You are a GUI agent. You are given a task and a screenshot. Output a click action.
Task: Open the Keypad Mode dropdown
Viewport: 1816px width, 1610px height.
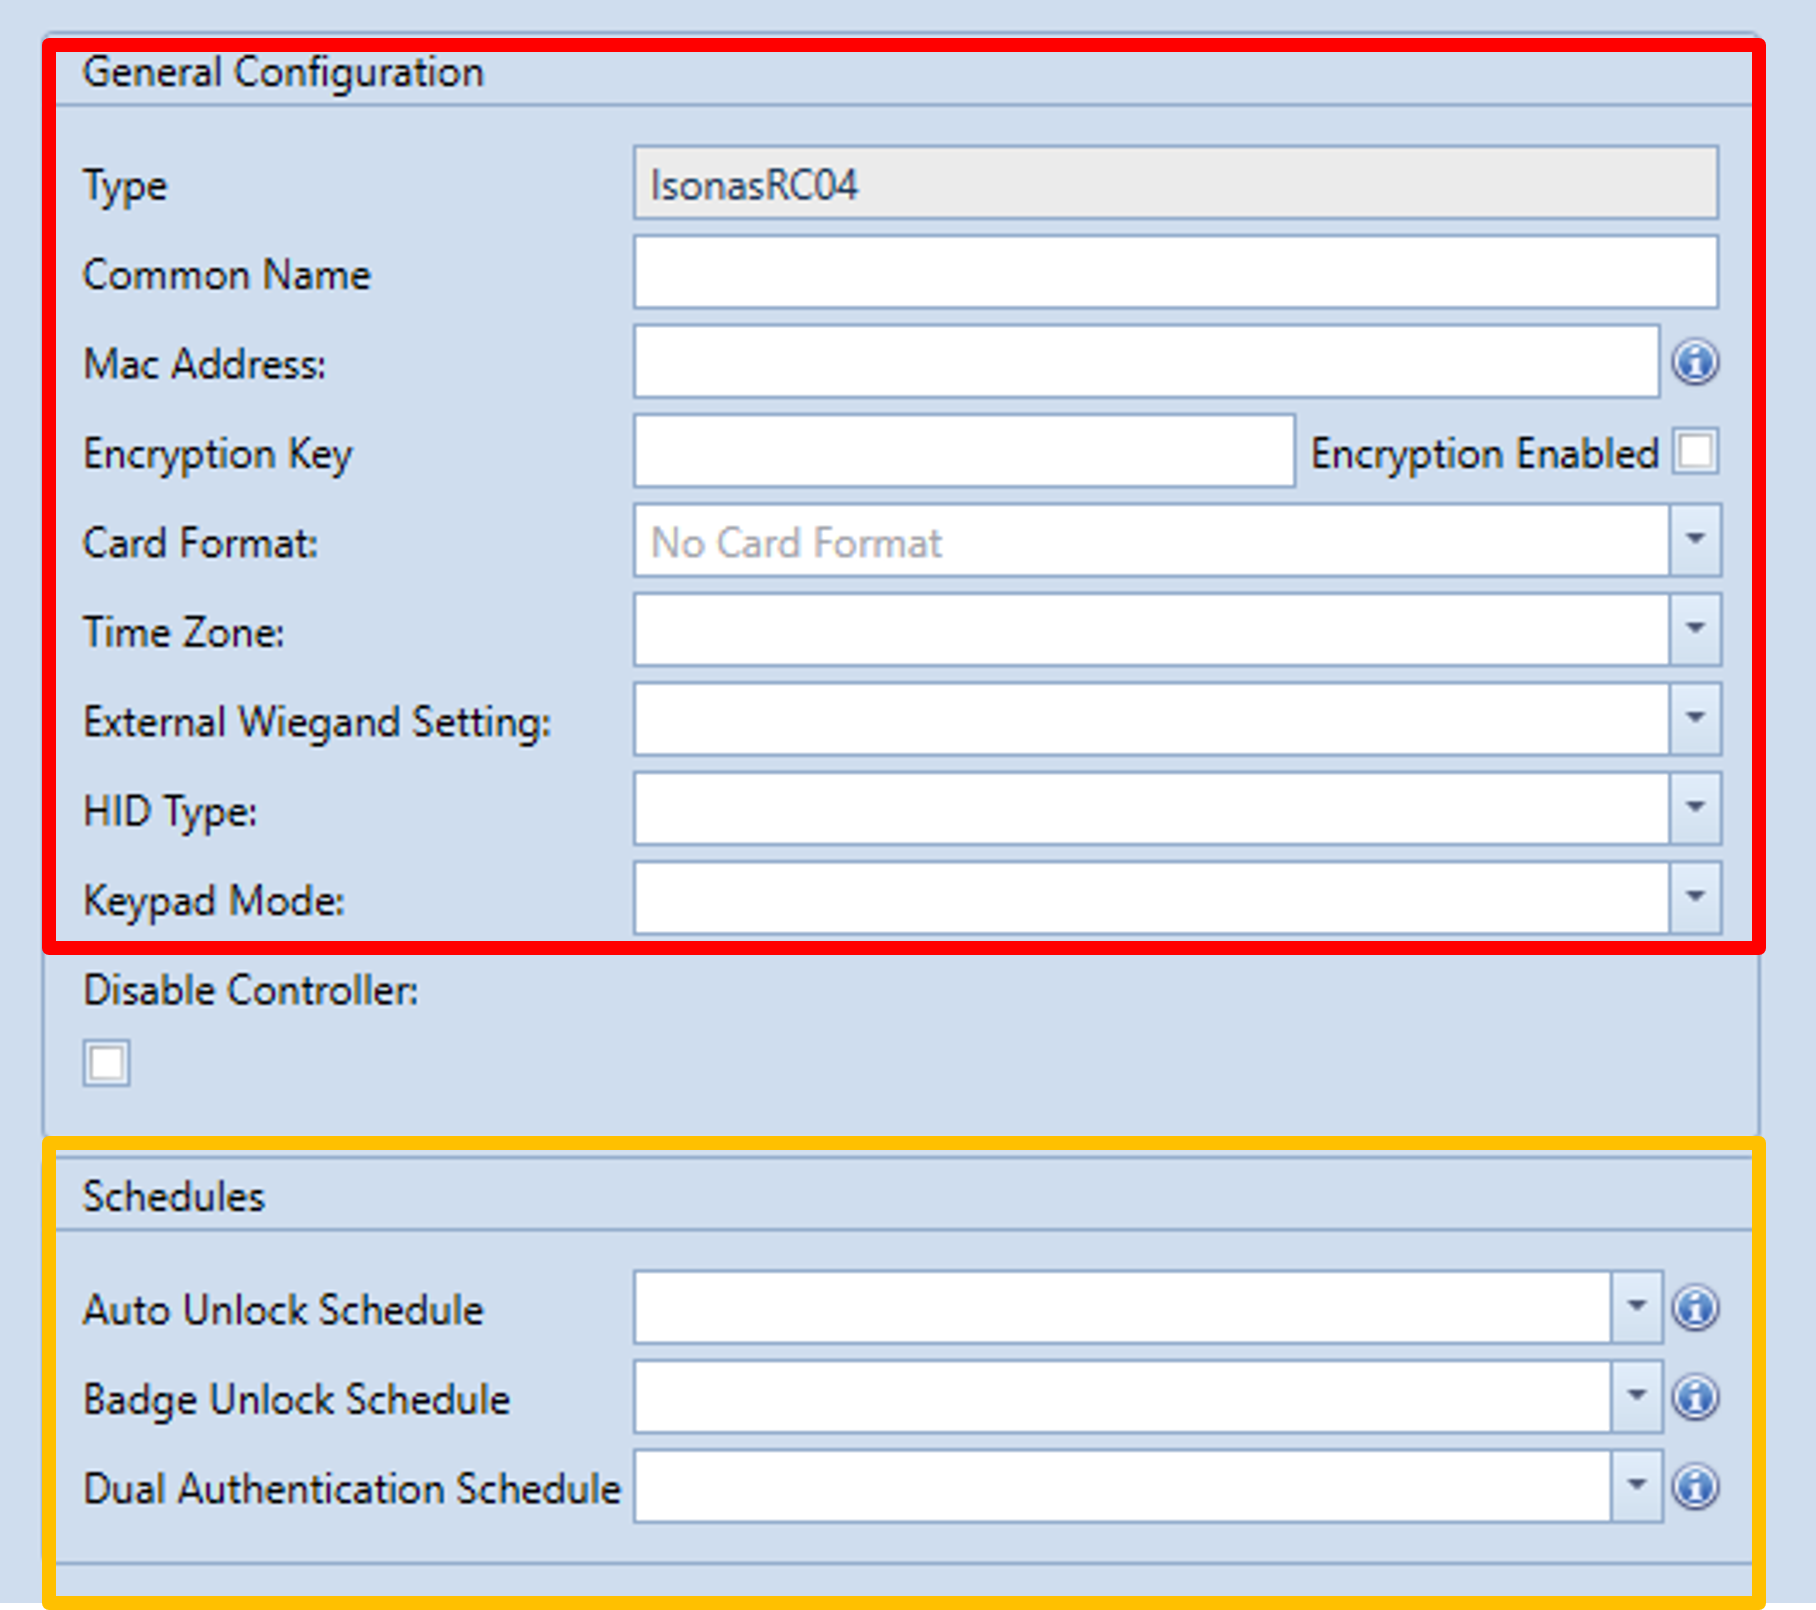pyautogui.click(x=1695, y=897)
